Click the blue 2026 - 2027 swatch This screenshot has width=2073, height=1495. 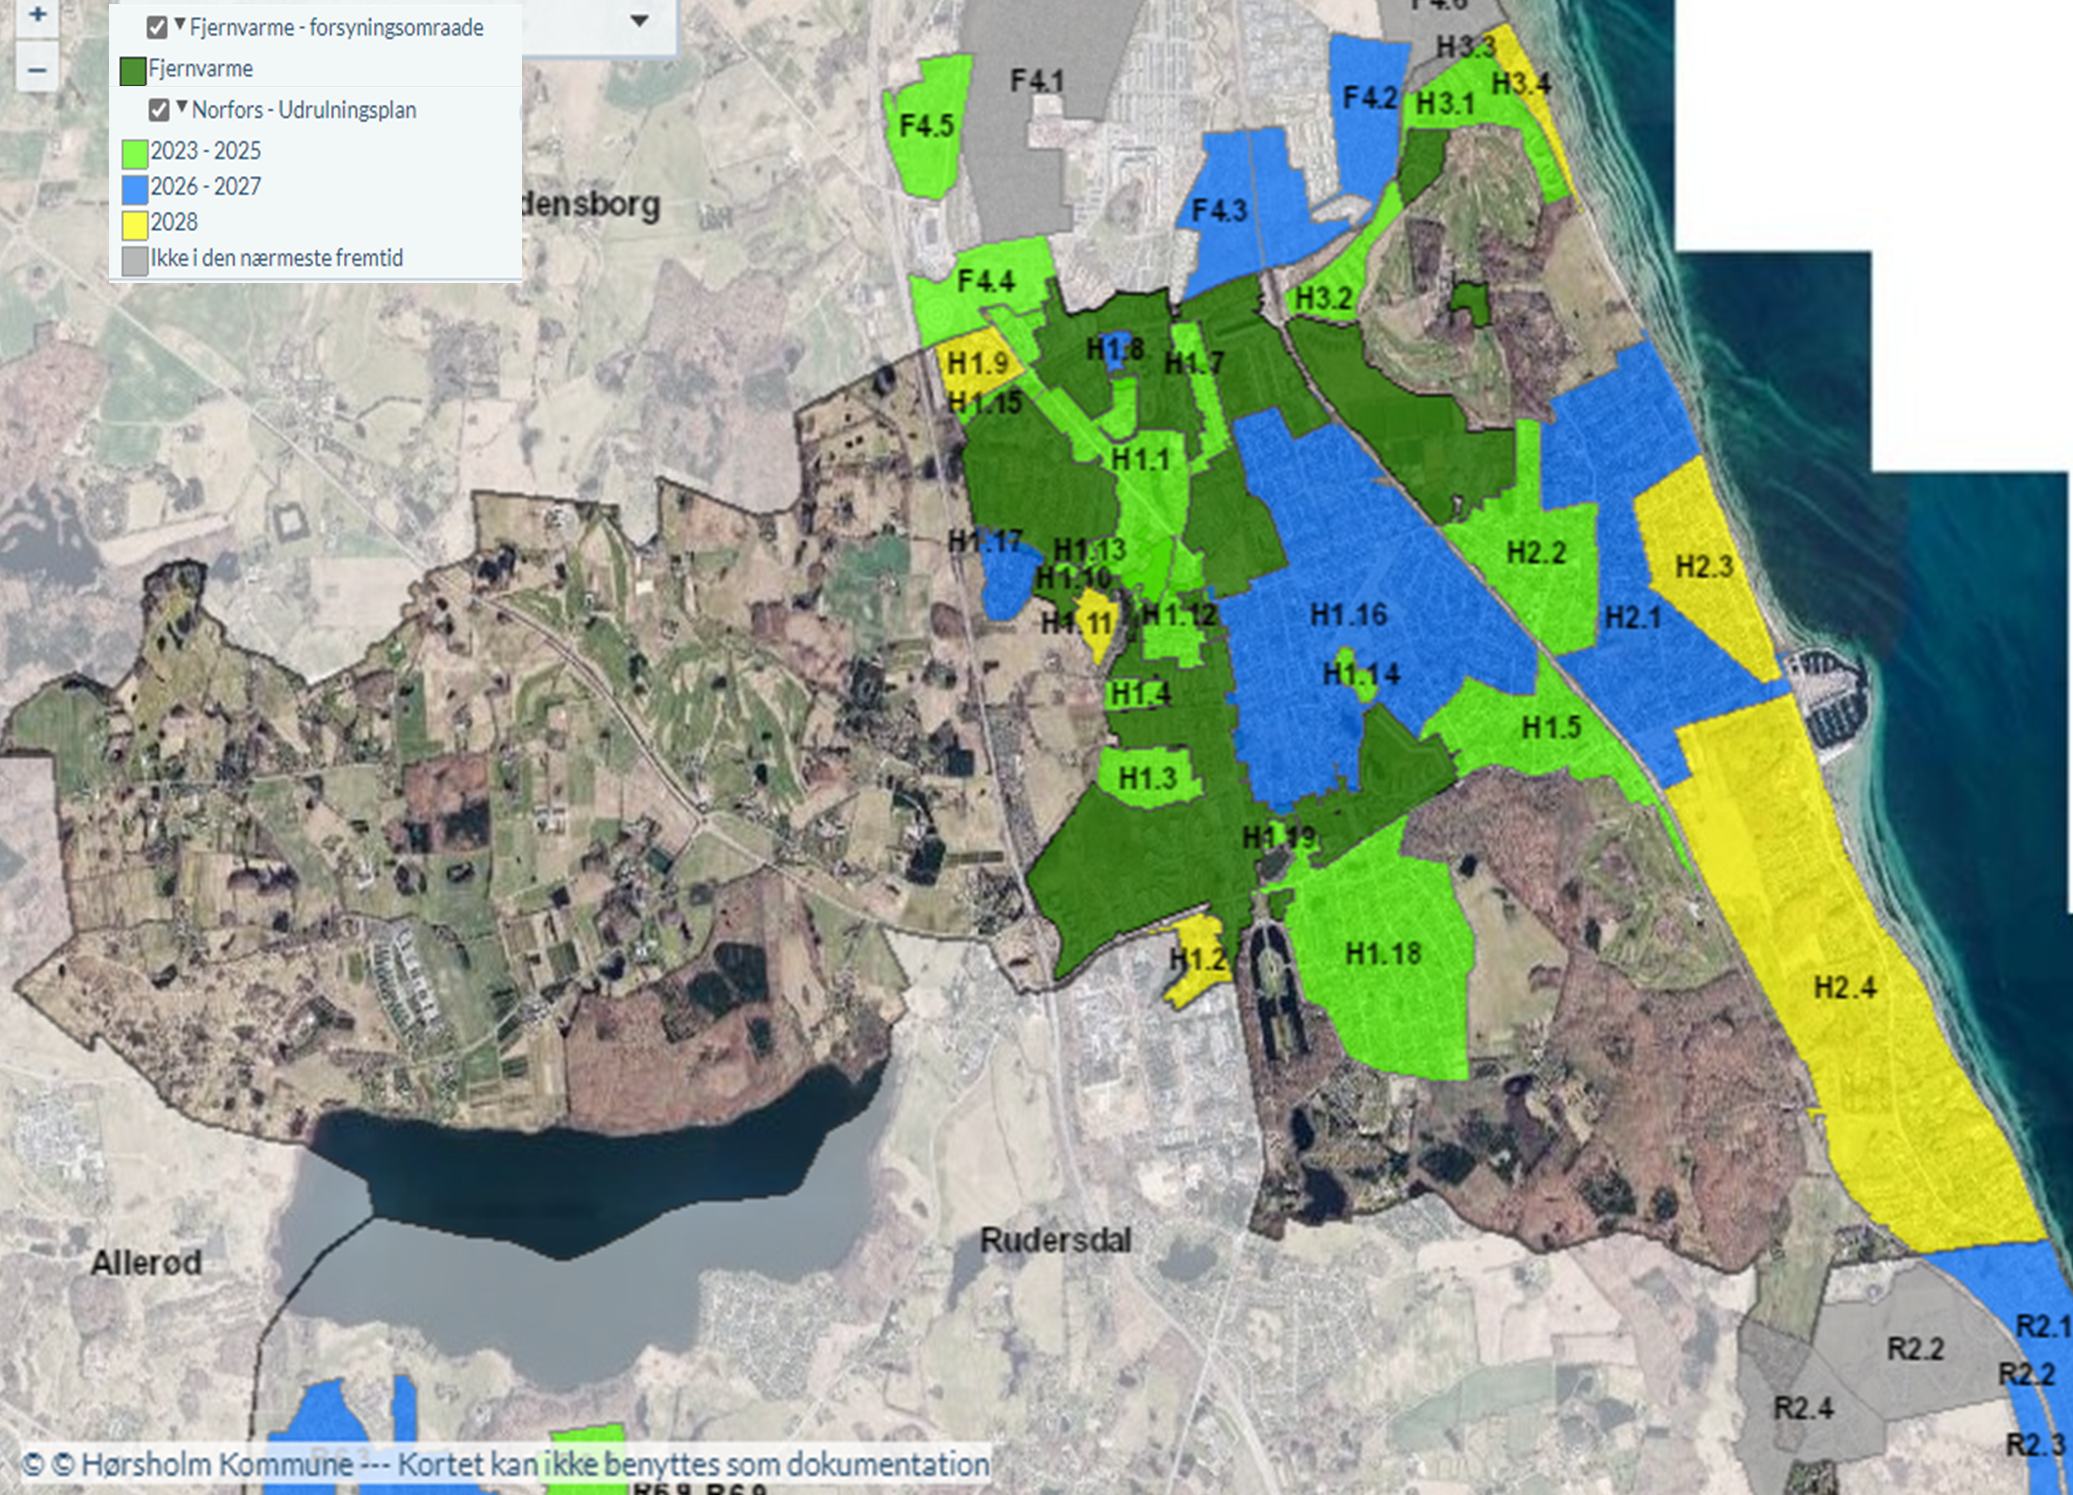[x=135, y=188]
